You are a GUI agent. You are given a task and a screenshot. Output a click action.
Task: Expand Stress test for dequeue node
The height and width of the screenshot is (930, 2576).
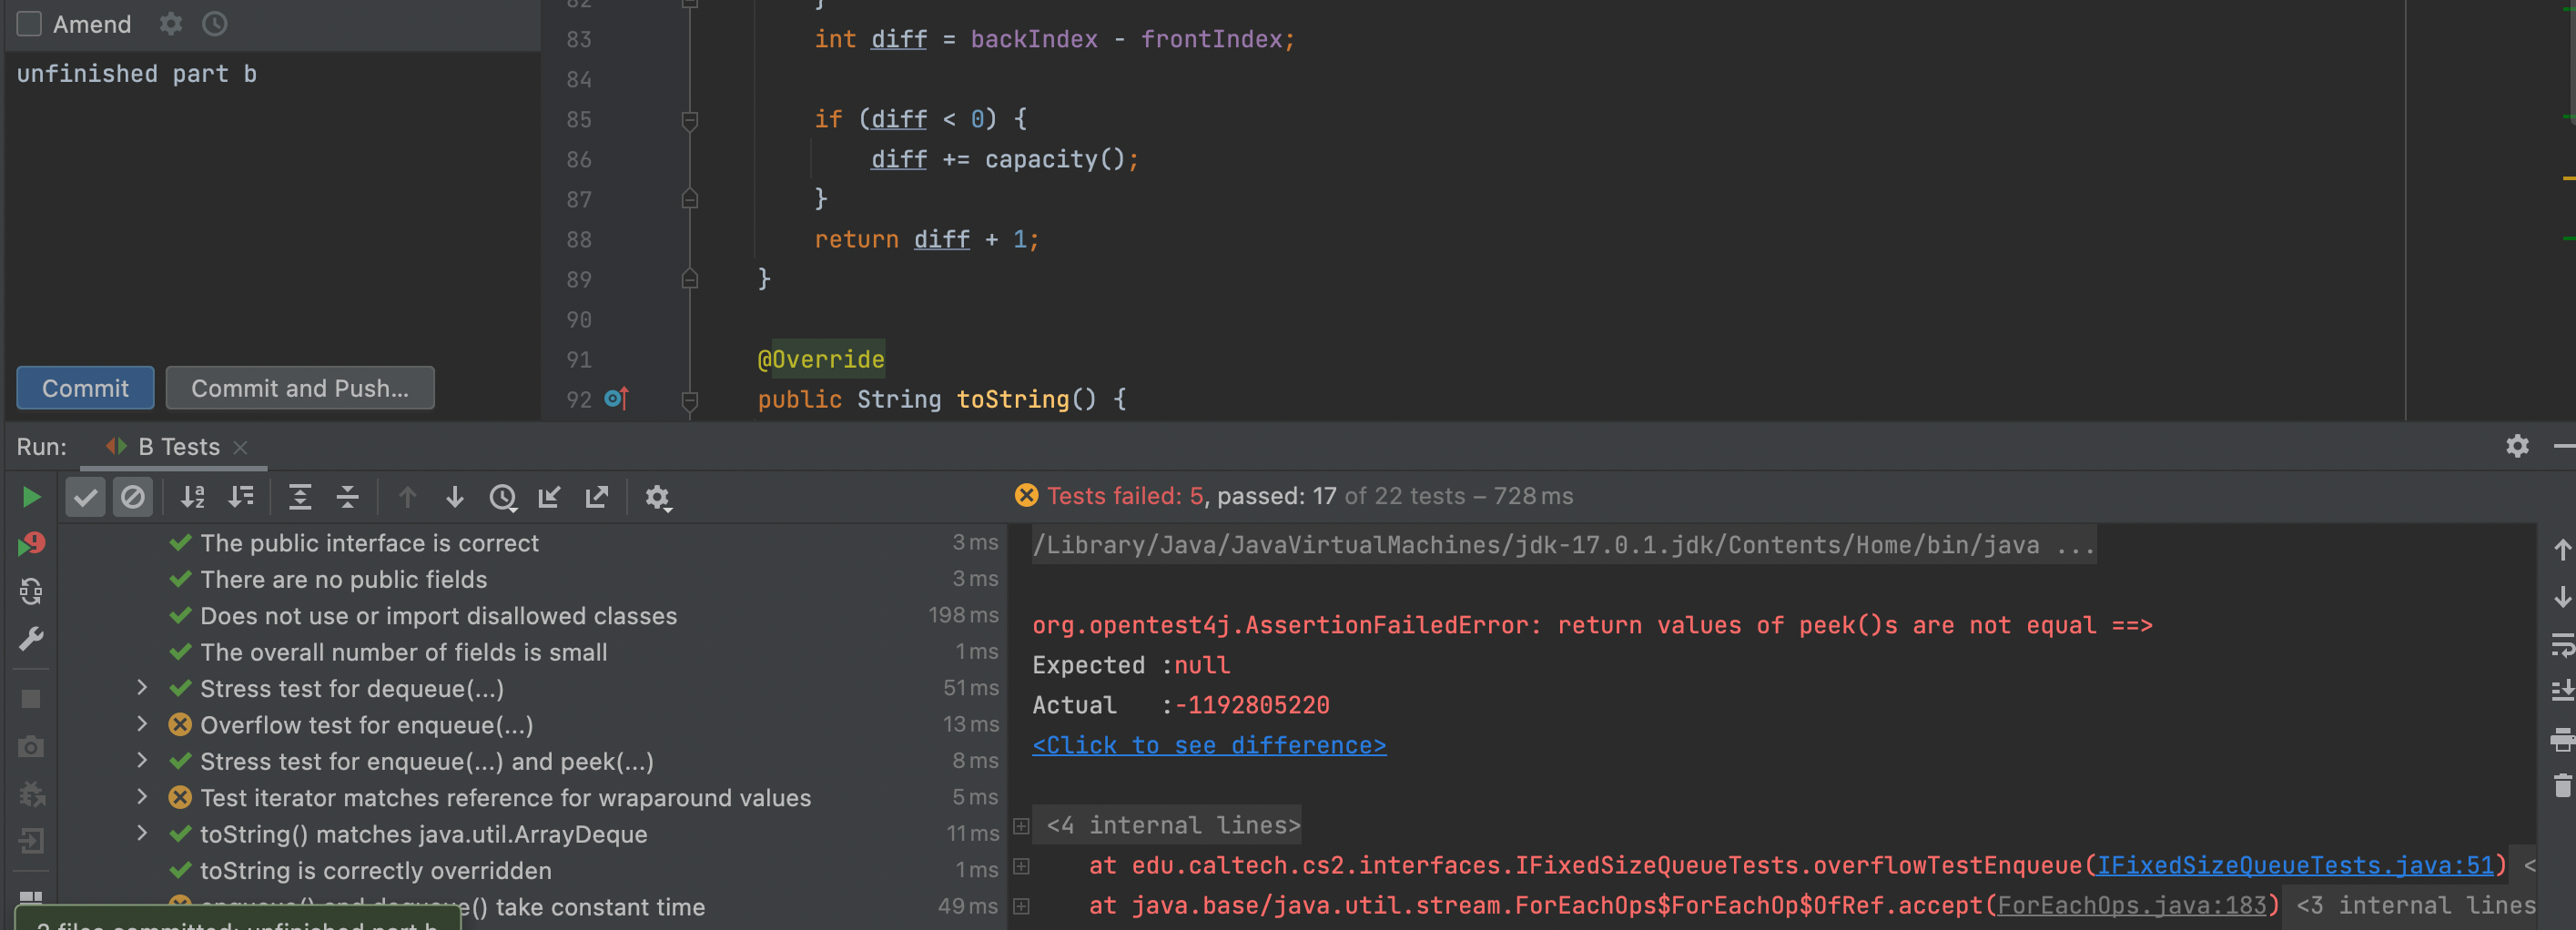tap(142, 688)
